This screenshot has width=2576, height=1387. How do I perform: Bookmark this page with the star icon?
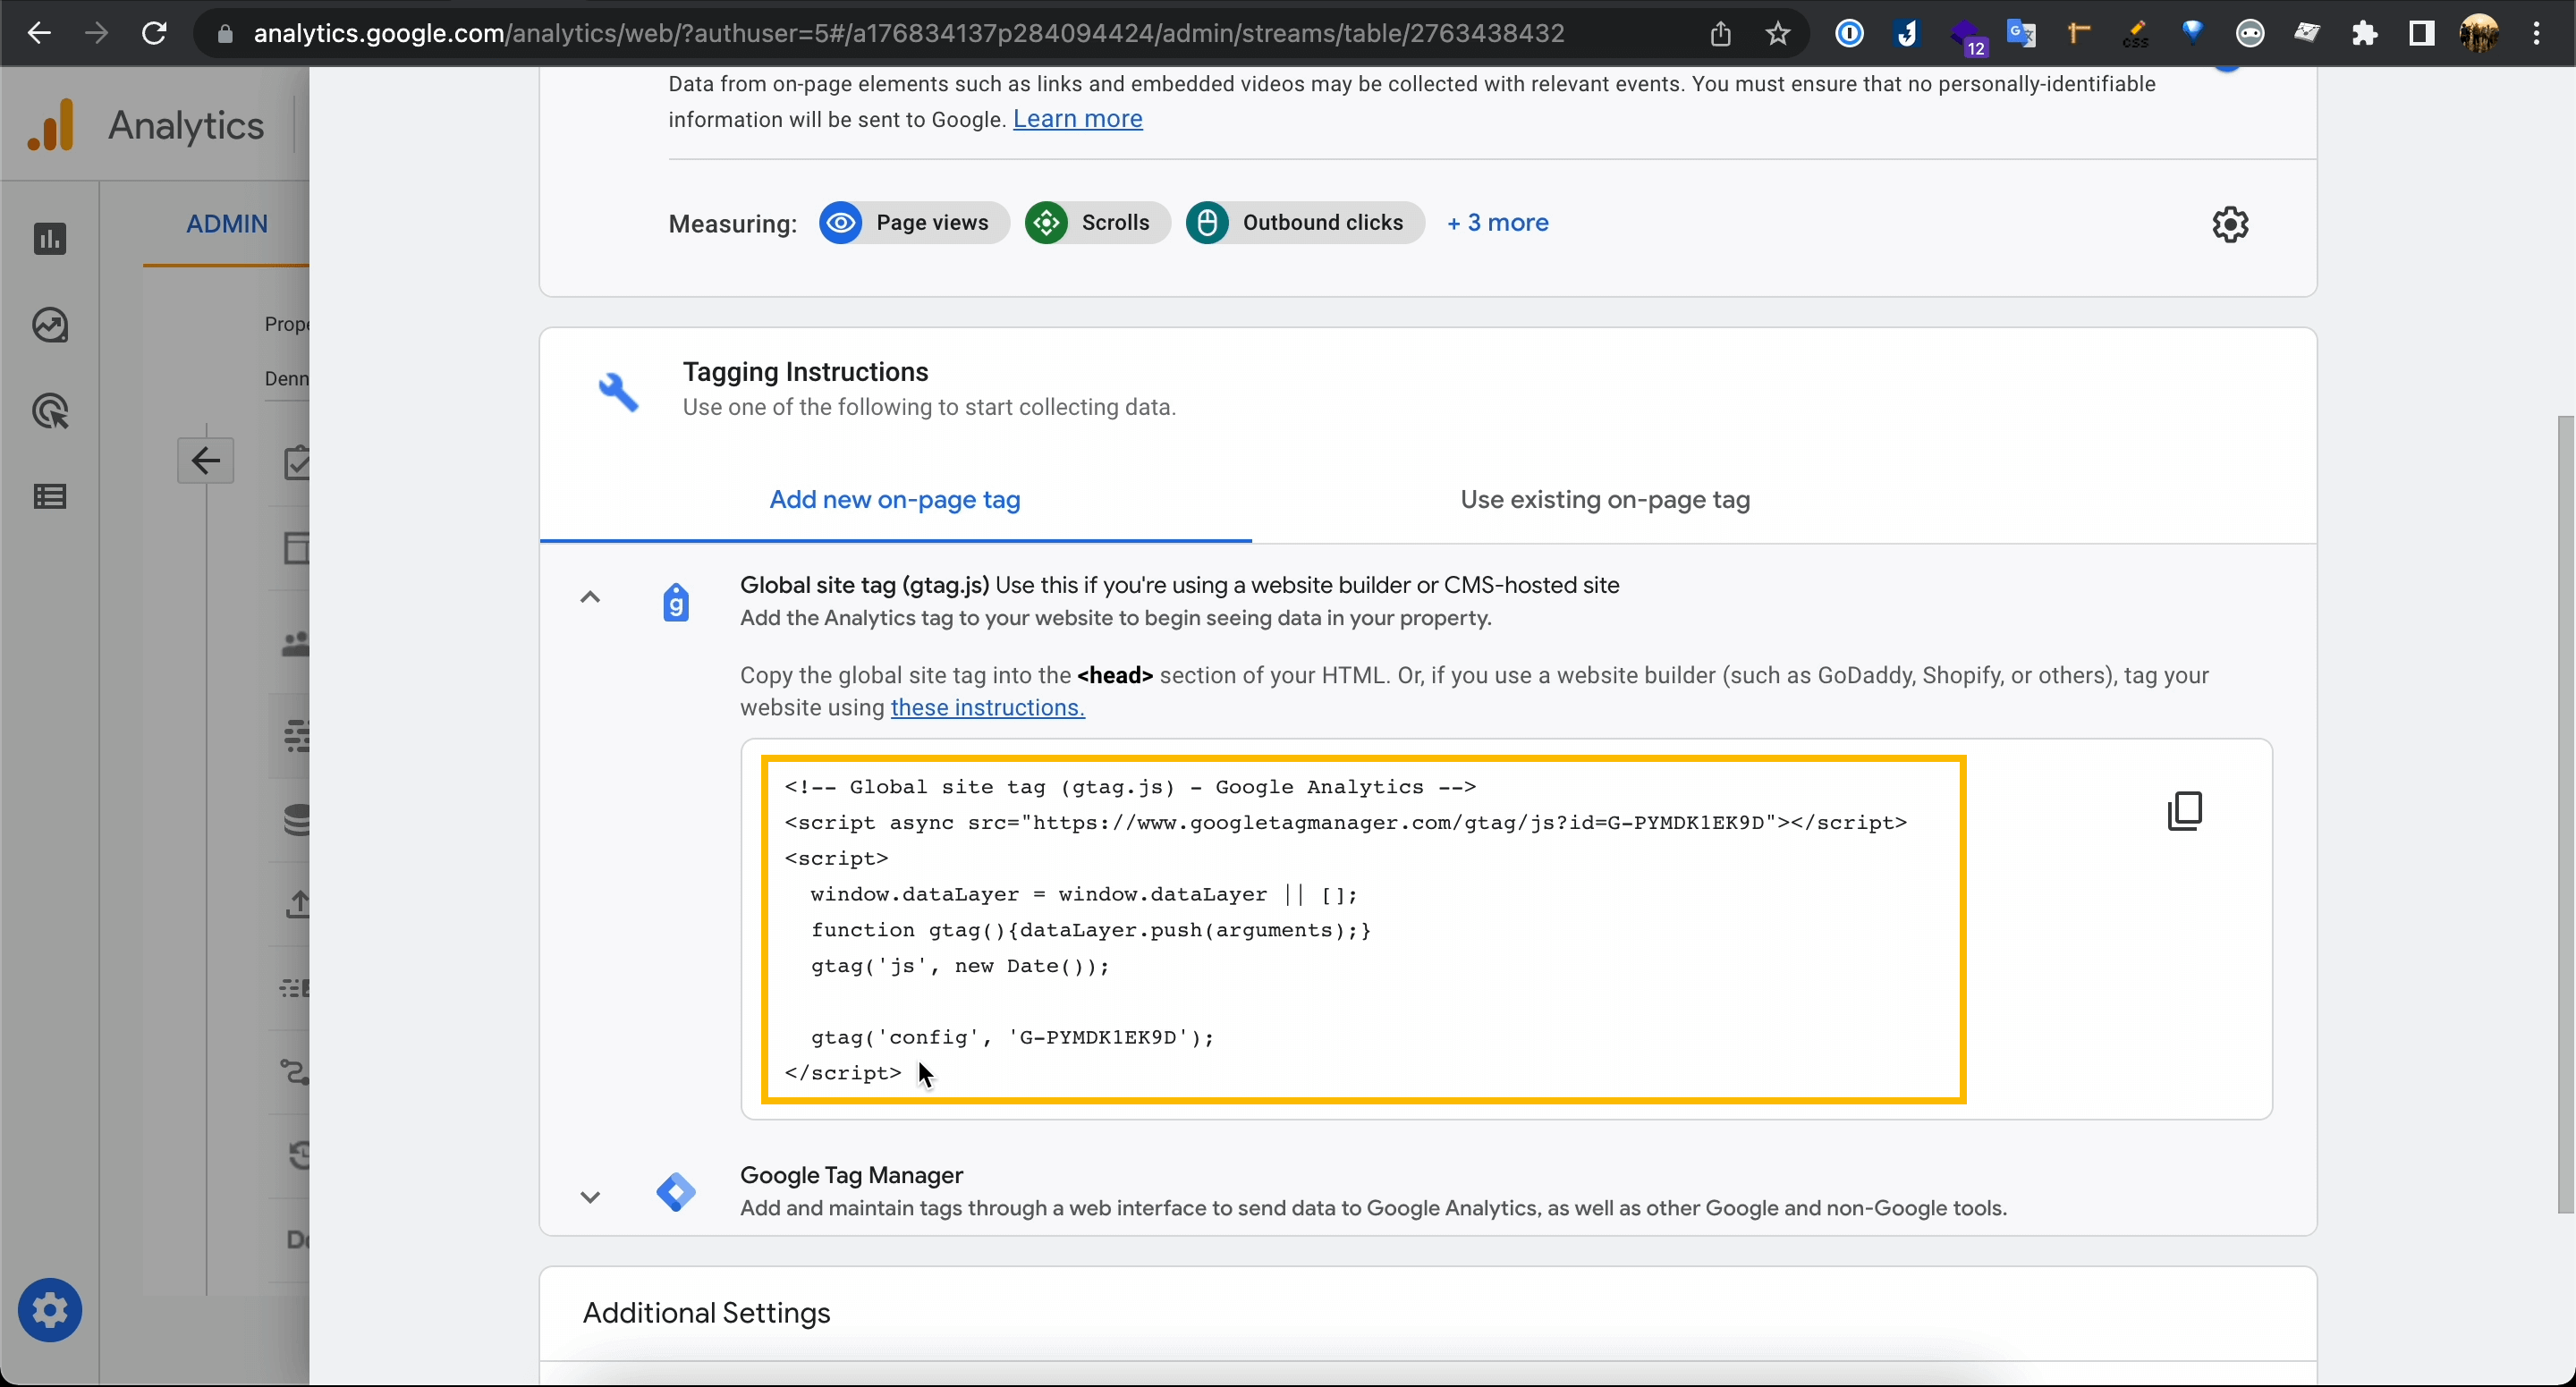pyautogui.click(x=1778, y=34)
